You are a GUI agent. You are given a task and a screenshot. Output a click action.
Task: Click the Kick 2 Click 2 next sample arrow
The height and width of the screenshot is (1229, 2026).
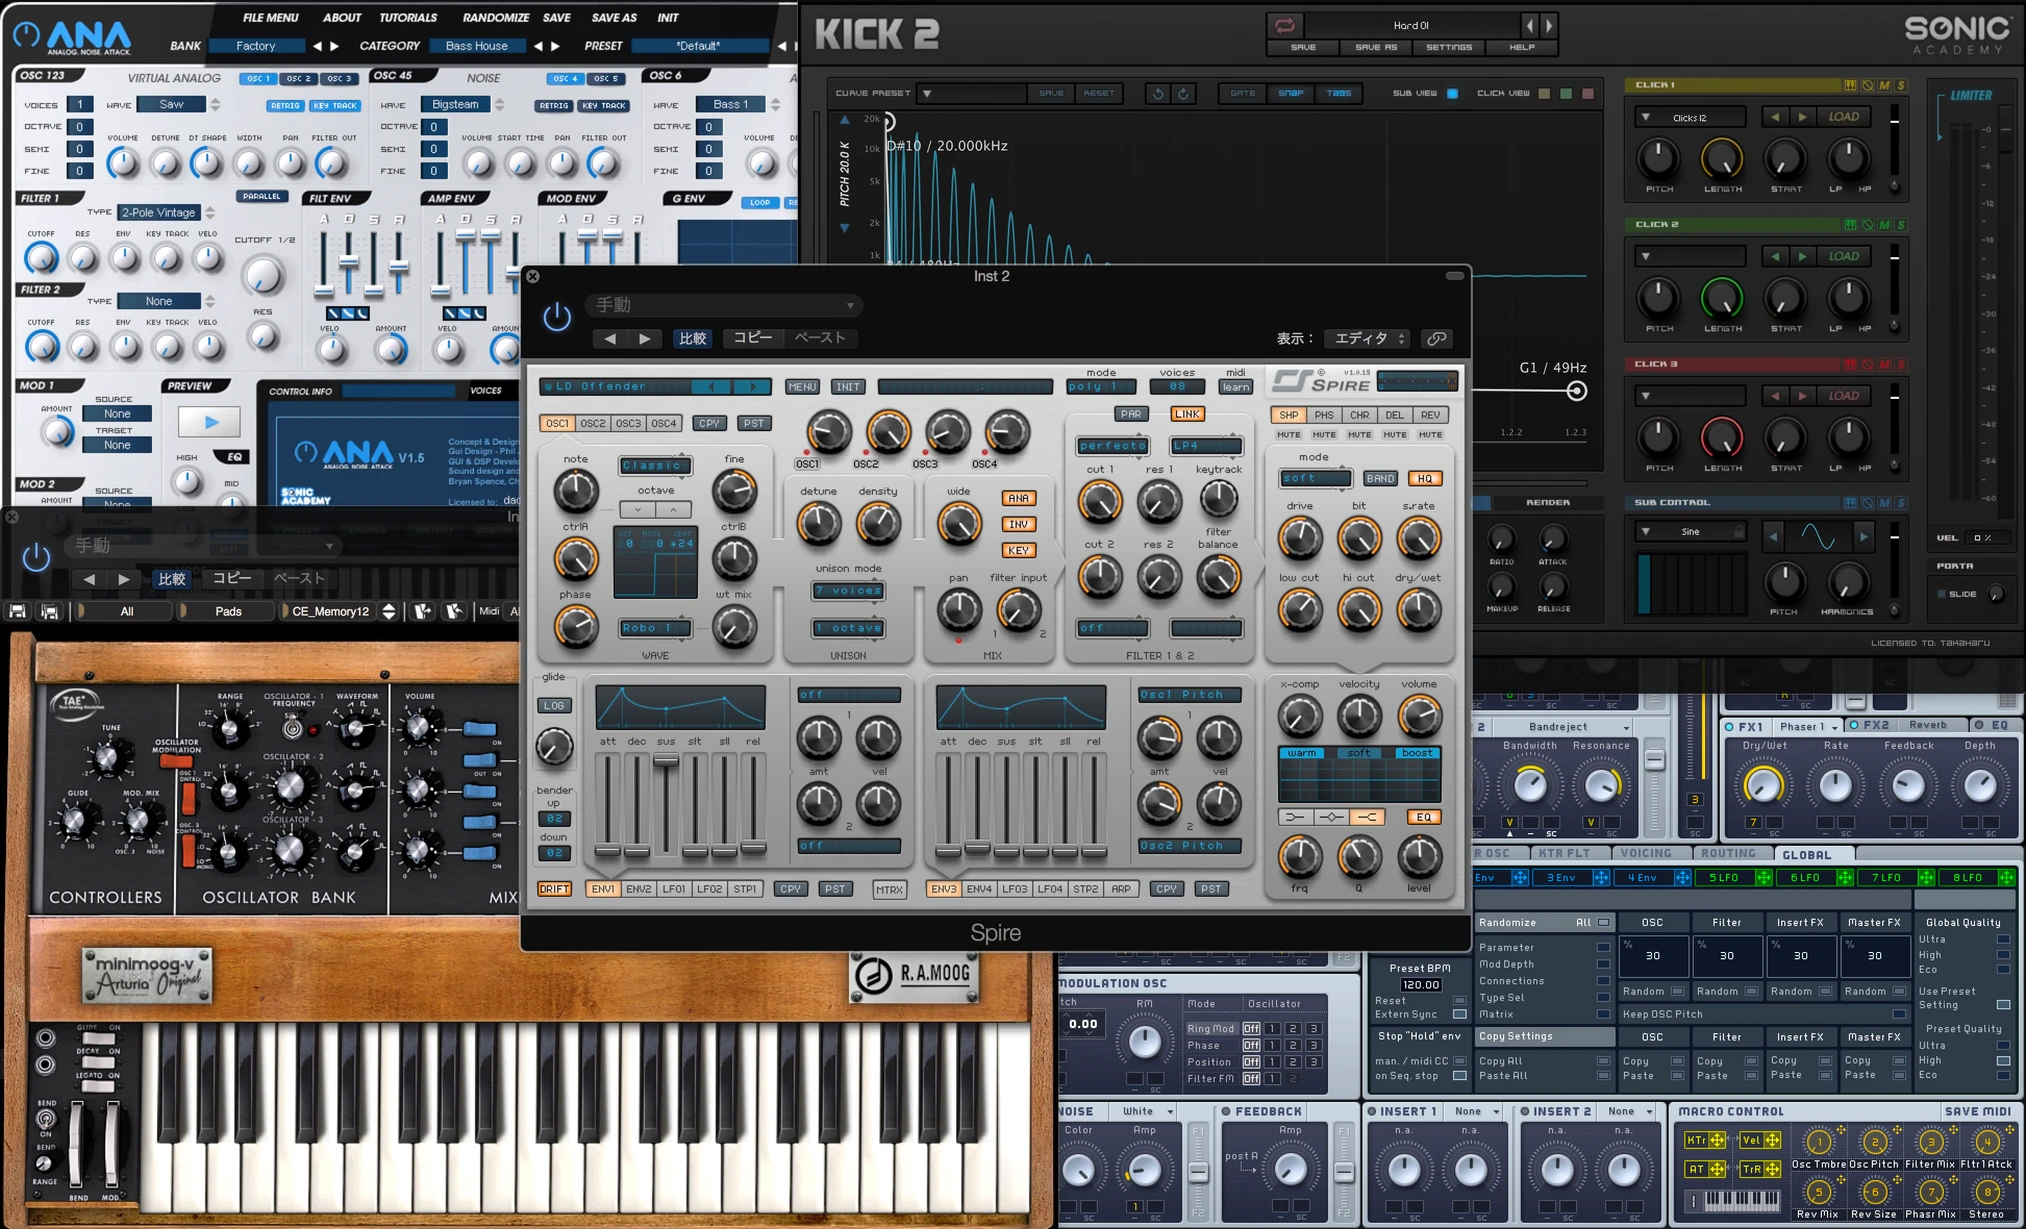(1802, 256)
